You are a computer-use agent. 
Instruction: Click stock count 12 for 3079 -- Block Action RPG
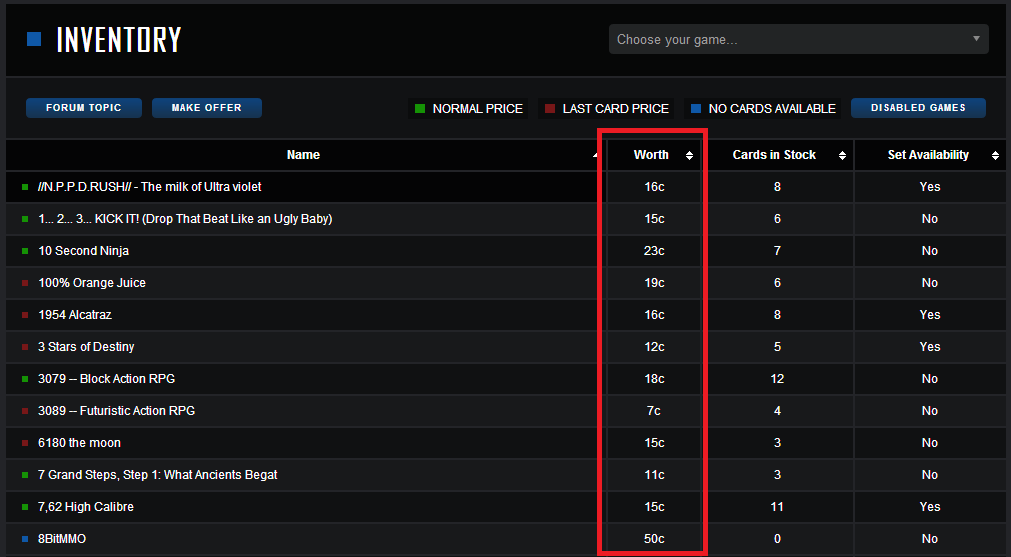pyautogui.click(x=777, y=379)
